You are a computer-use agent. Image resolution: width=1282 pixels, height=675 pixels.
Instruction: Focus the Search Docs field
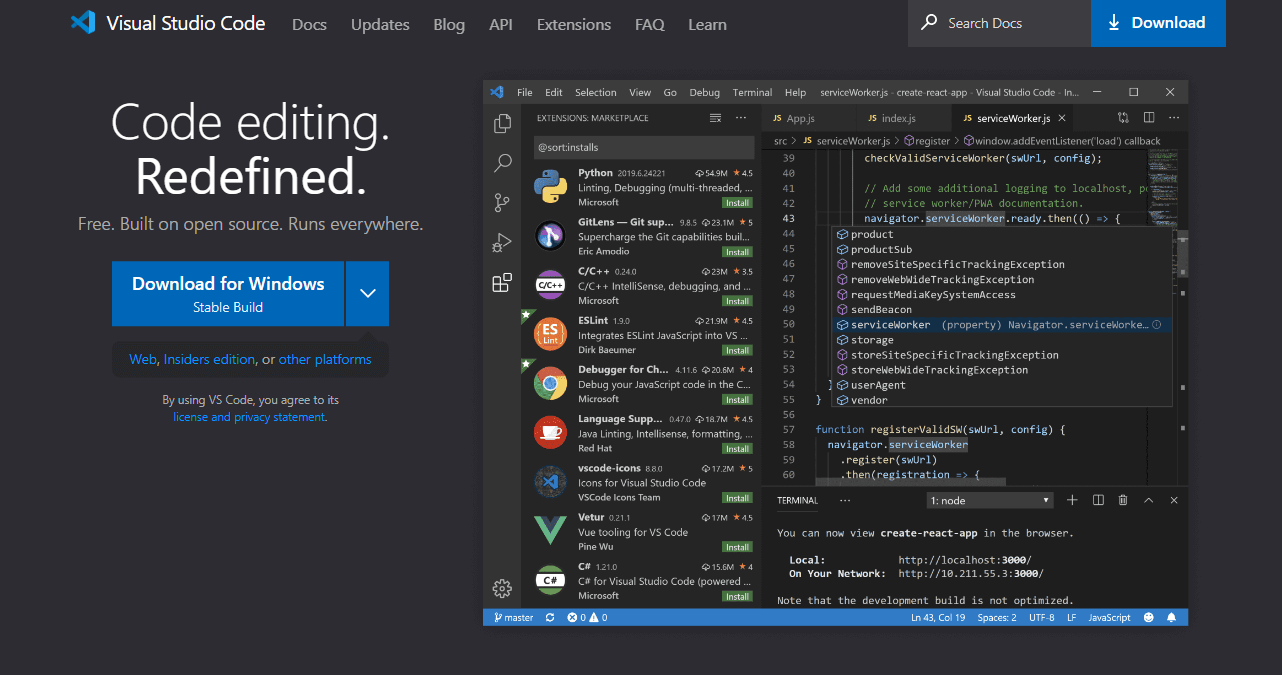point(999,23)
